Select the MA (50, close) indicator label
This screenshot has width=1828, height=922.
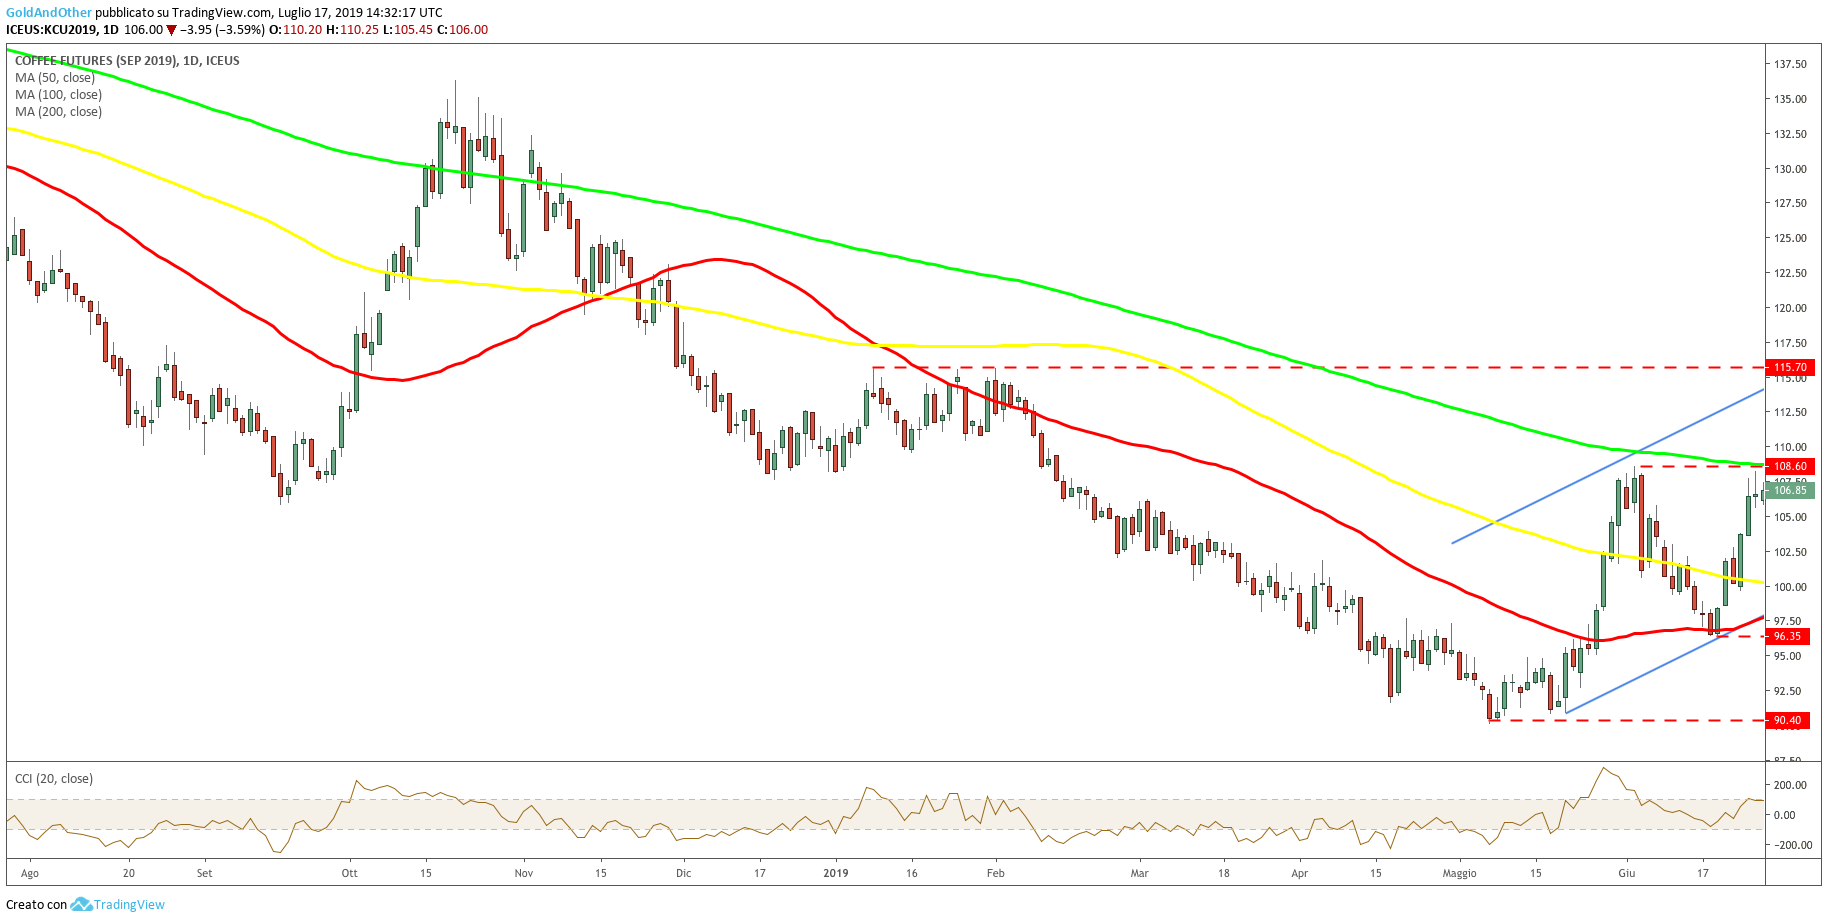[55, 78]
